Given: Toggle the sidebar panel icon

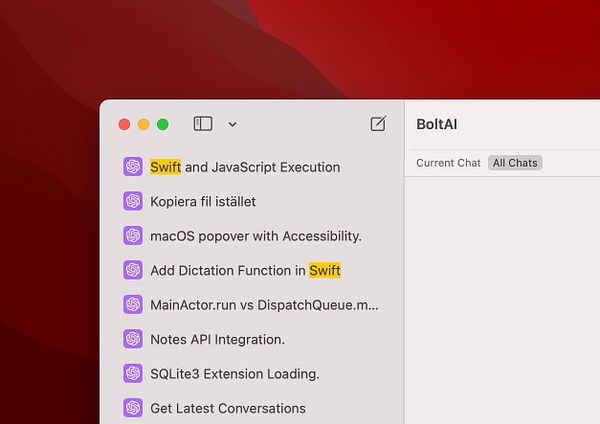Looking at the screenshot, I should (x=203, y=124).
